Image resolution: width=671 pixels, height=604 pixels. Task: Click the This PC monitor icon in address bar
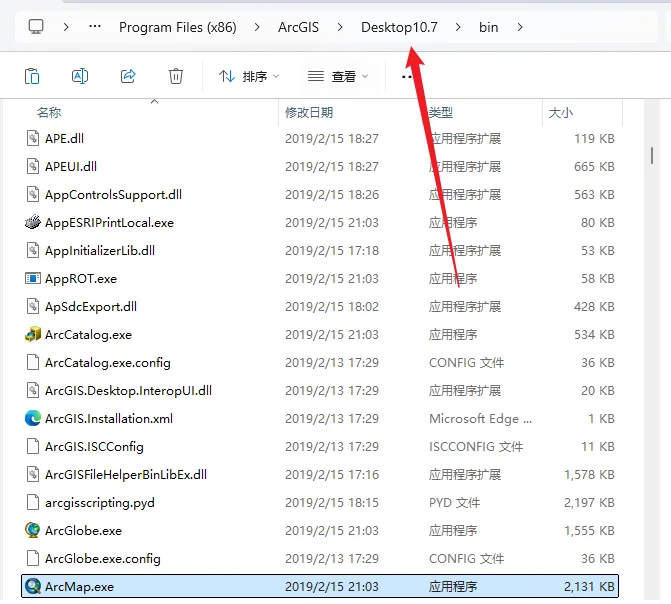36,27
